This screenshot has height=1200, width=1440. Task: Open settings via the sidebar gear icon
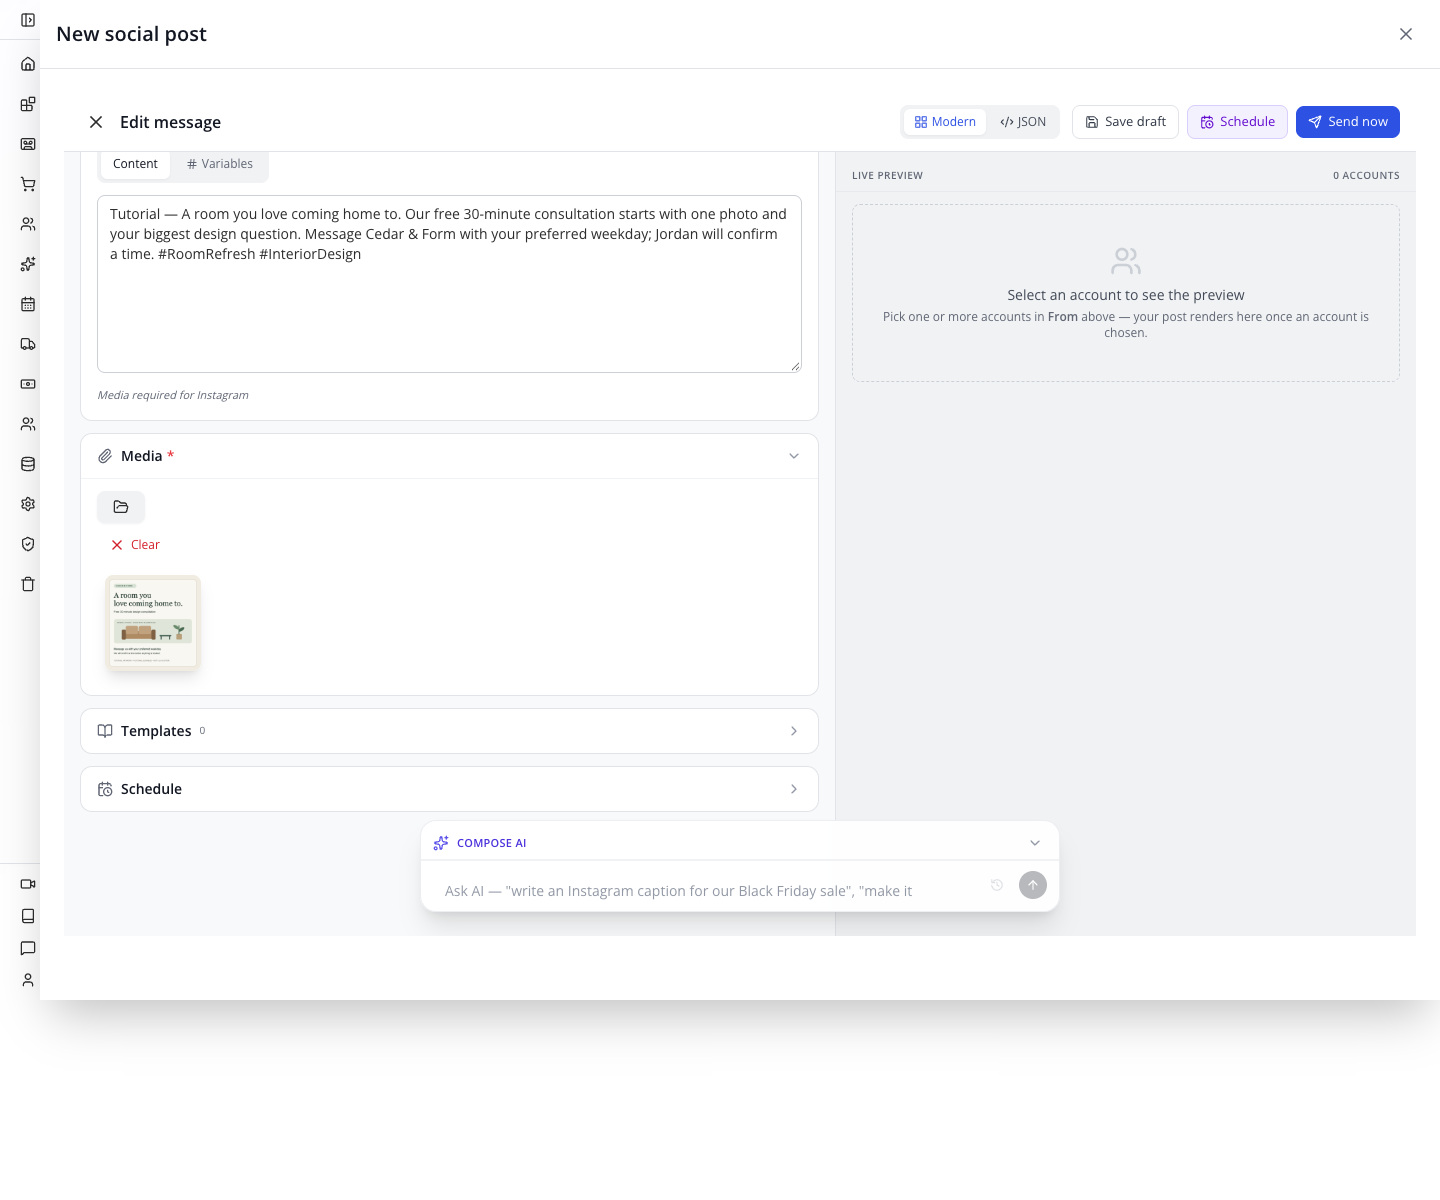28,504
